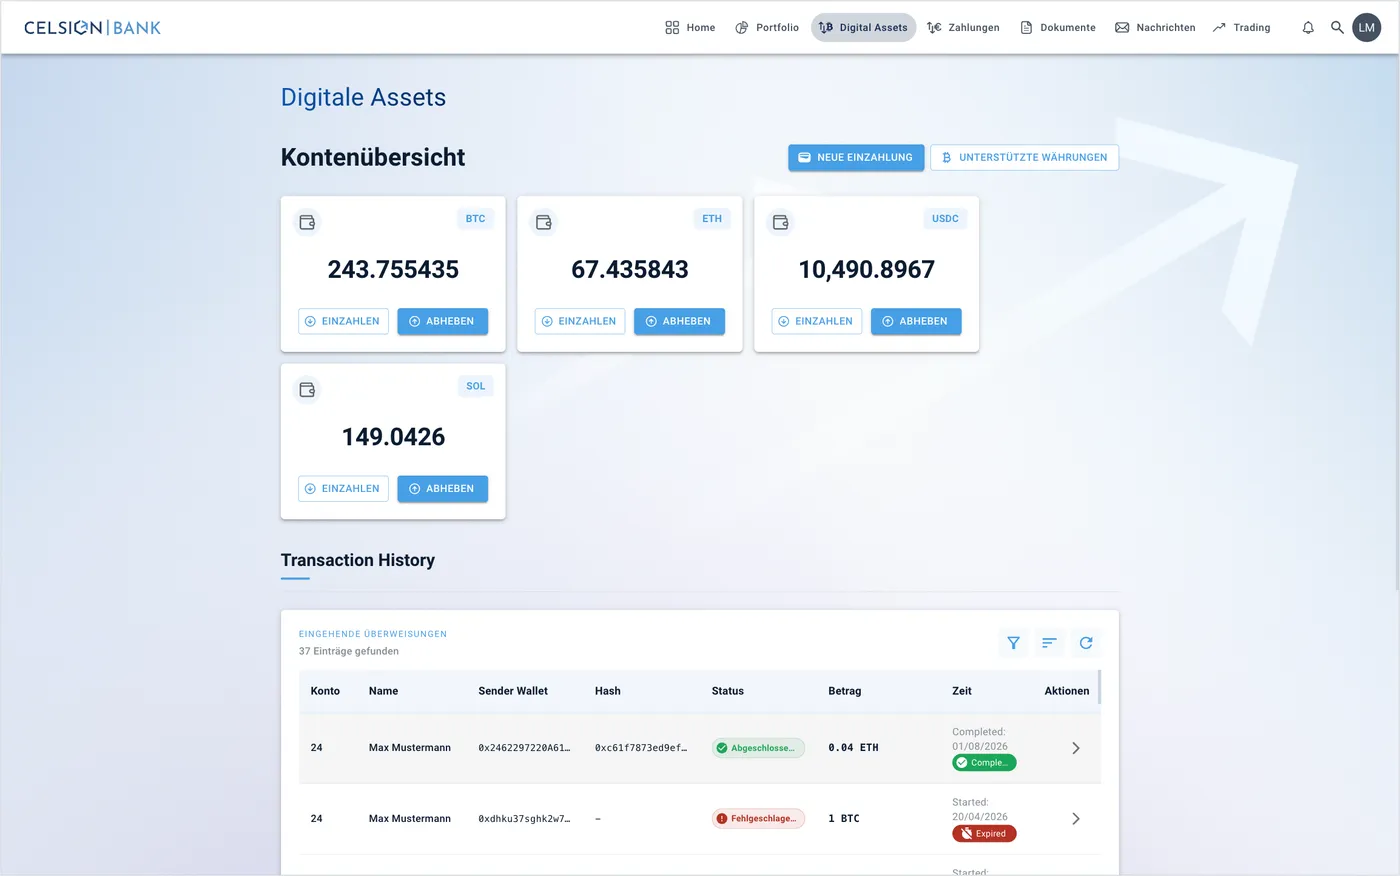Image resolution: width=1400 pixels, height=876 pixels.
Task: Click the BTC currency tag
Action: pos(475,218)
